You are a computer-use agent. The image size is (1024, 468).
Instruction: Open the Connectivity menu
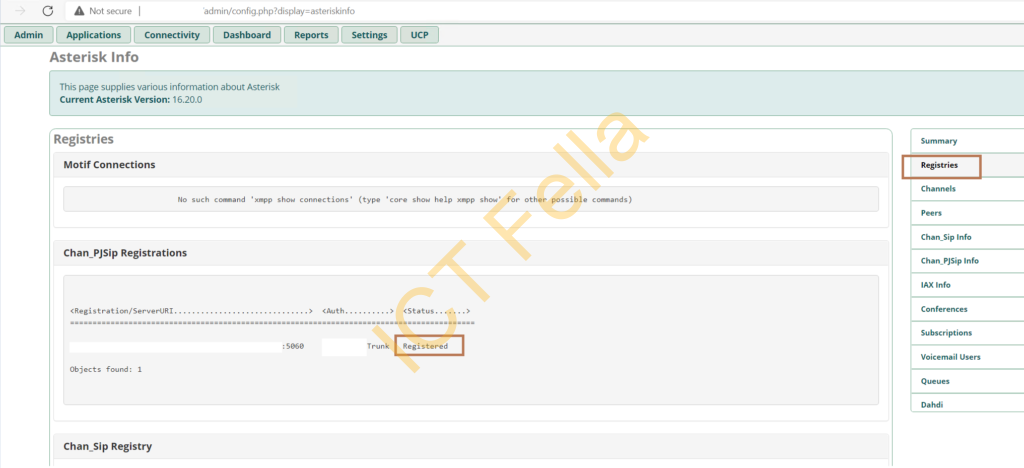tap(172, 35)
